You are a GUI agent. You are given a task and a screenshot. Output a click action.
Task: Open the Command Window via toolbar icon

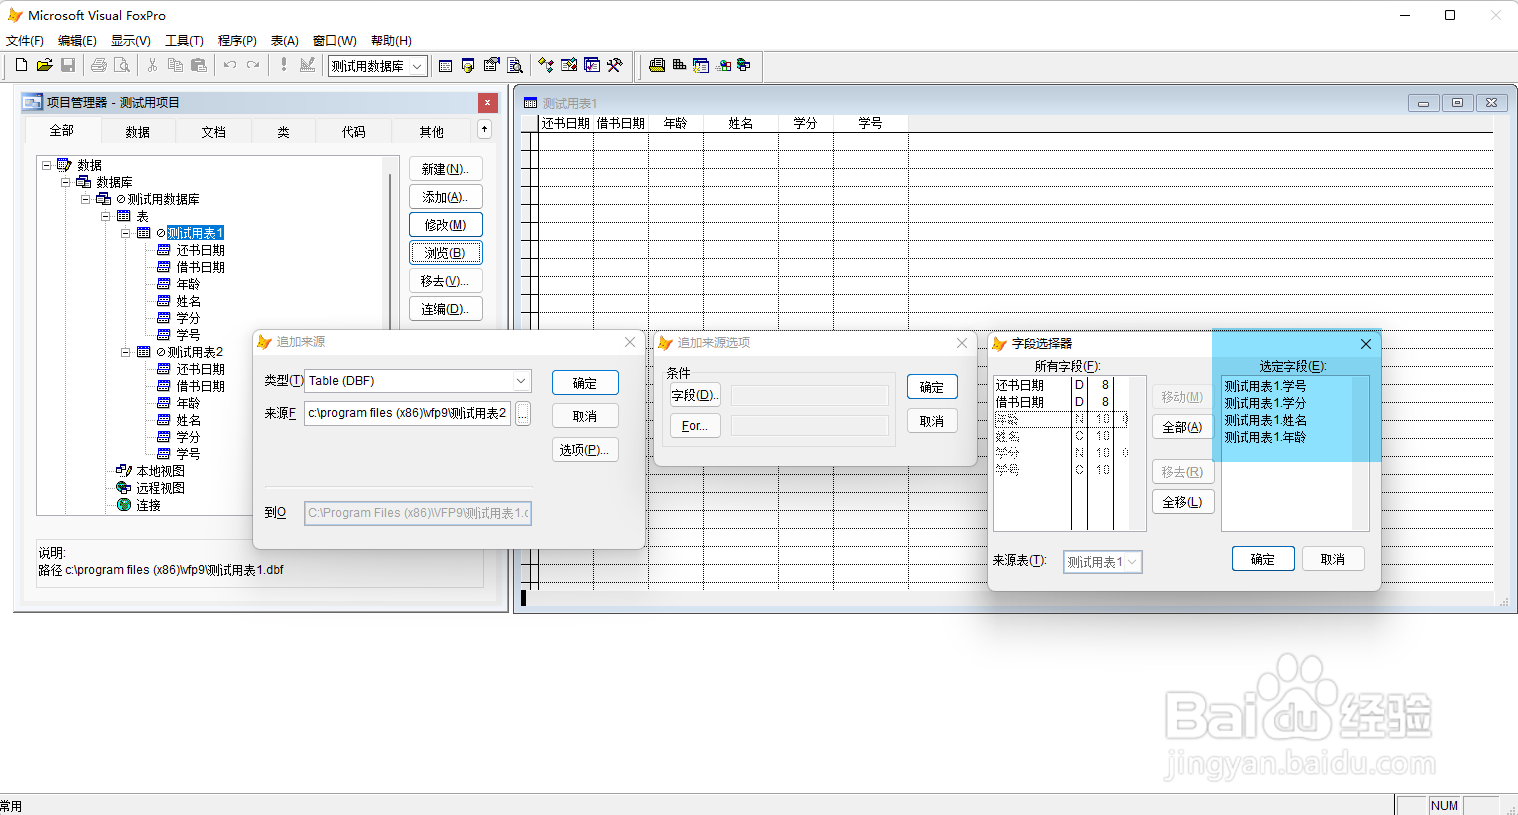[x=445, y=65]
